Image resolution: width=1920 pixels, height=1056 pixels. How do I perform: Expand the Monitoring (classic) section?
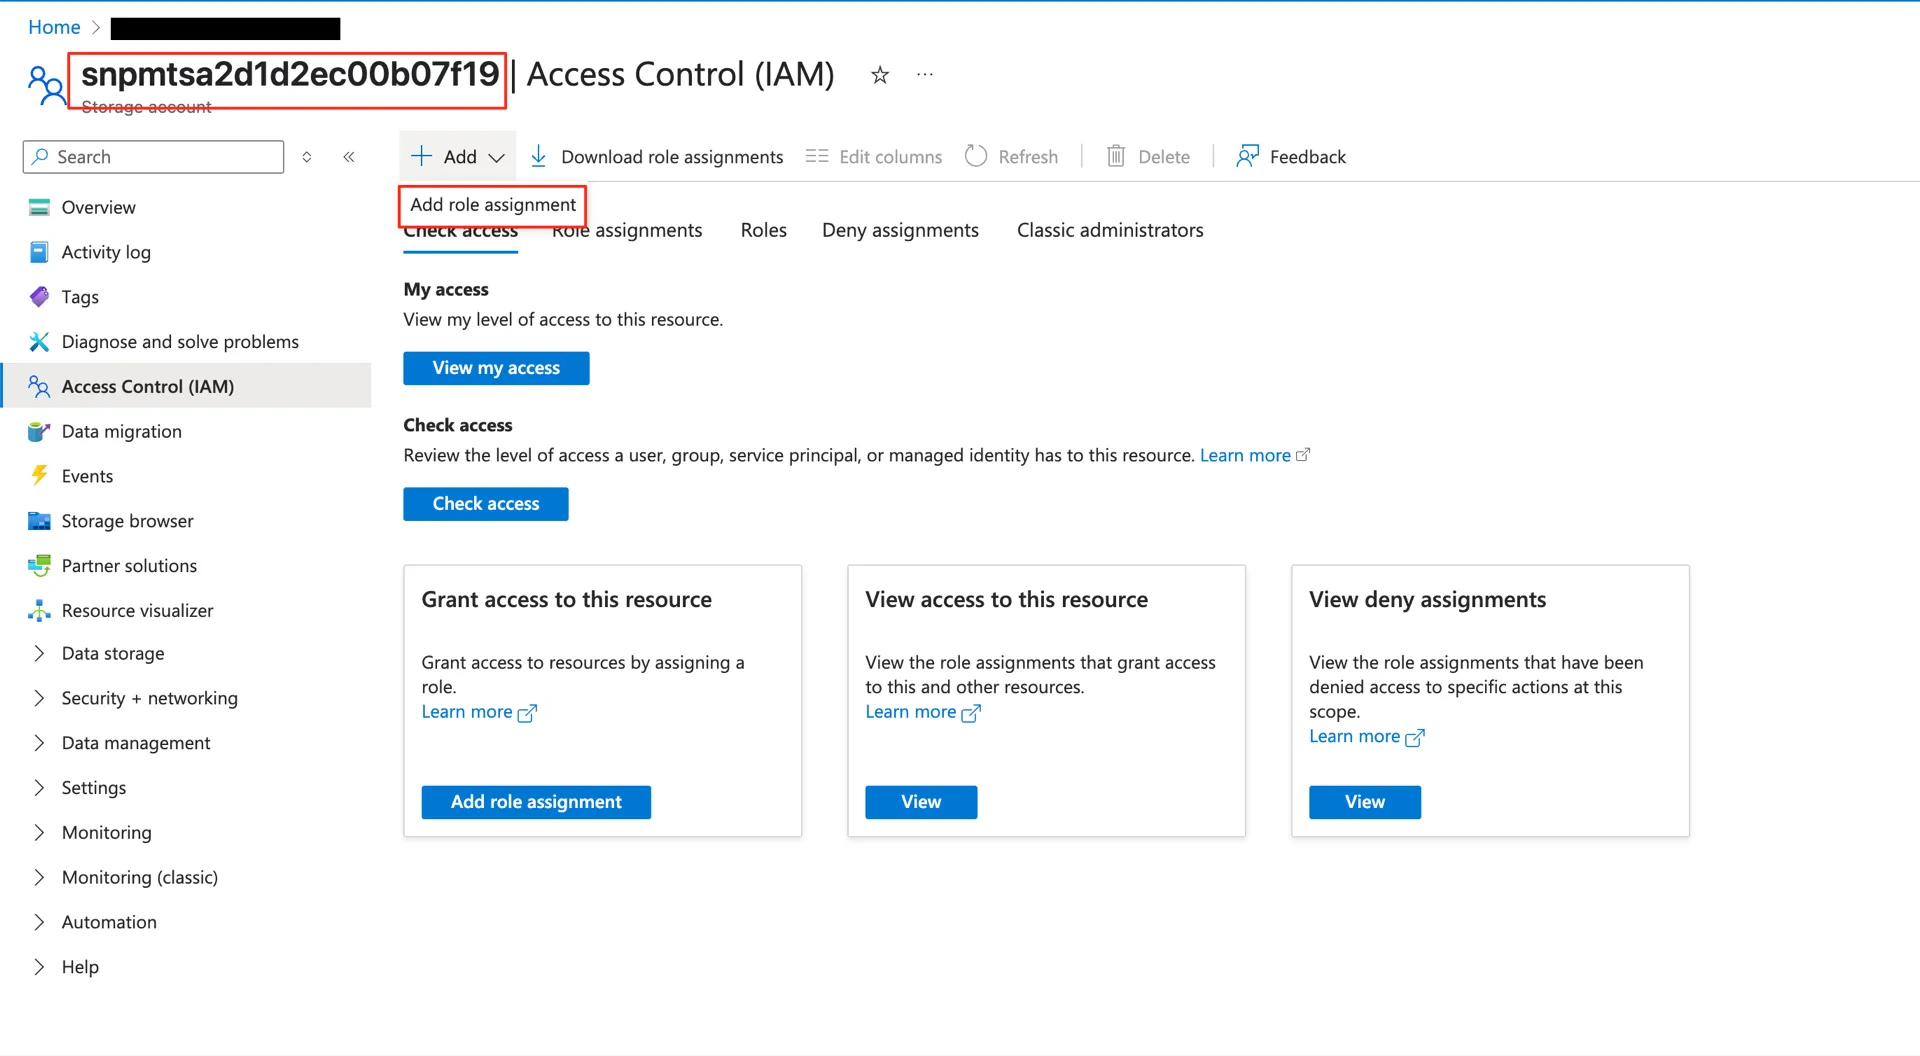39,877
